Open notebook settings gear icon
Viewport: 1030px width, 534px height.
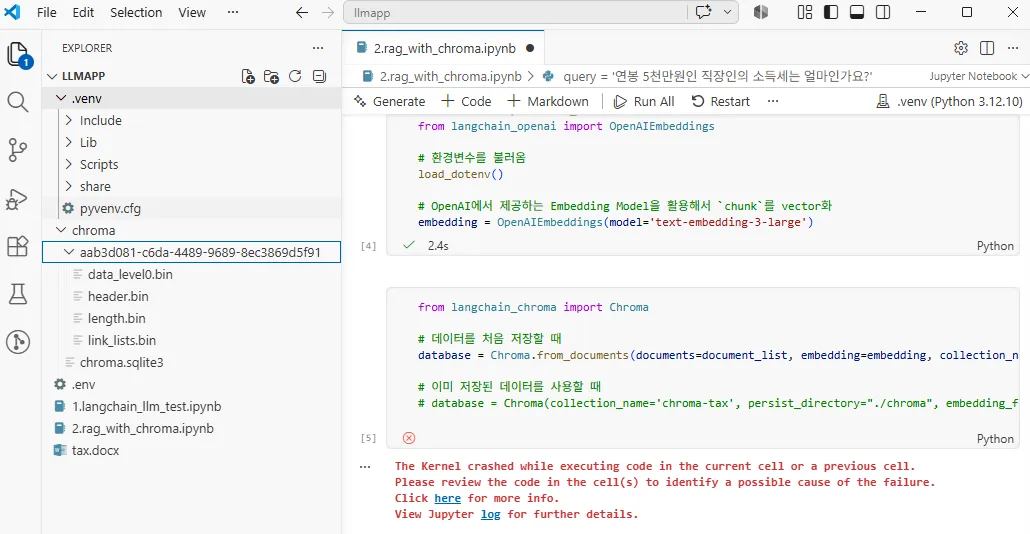point(960,48)
